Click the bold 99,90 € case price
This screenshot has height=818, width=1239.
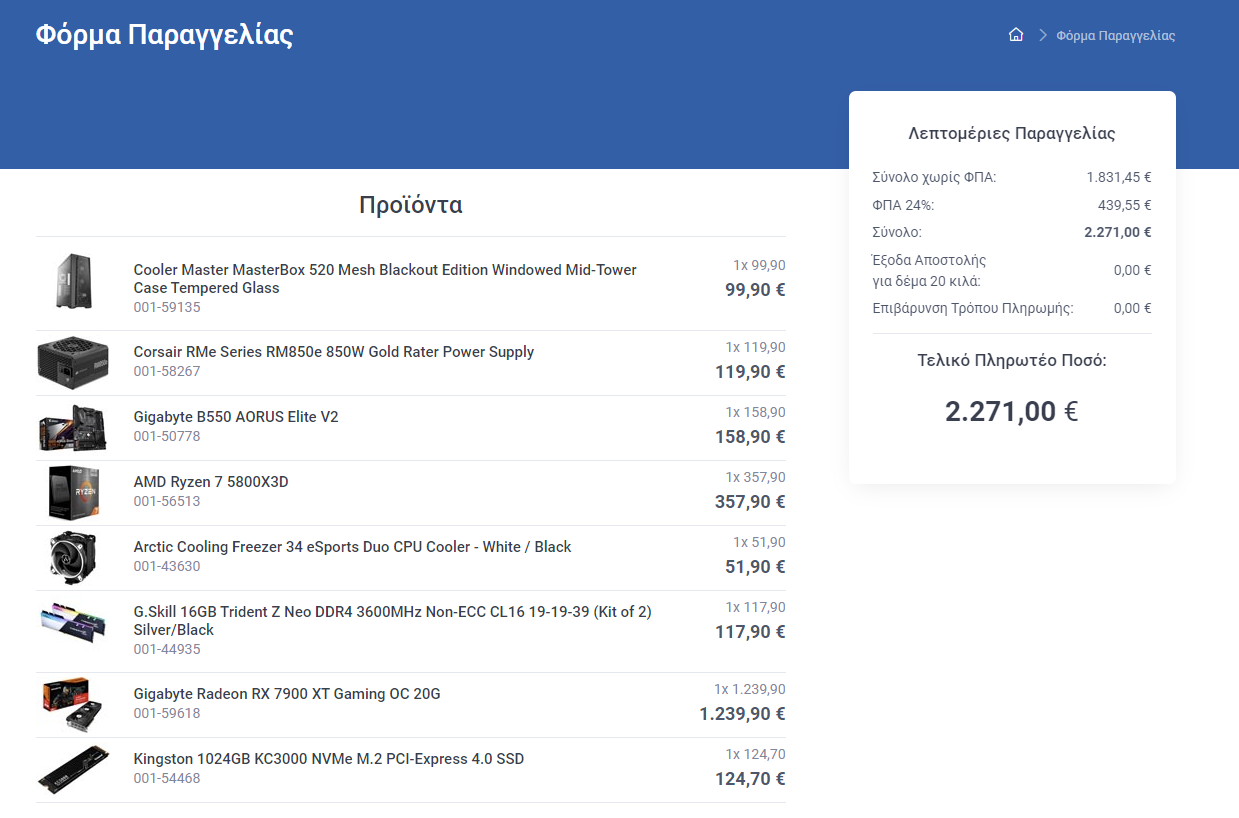755,290
